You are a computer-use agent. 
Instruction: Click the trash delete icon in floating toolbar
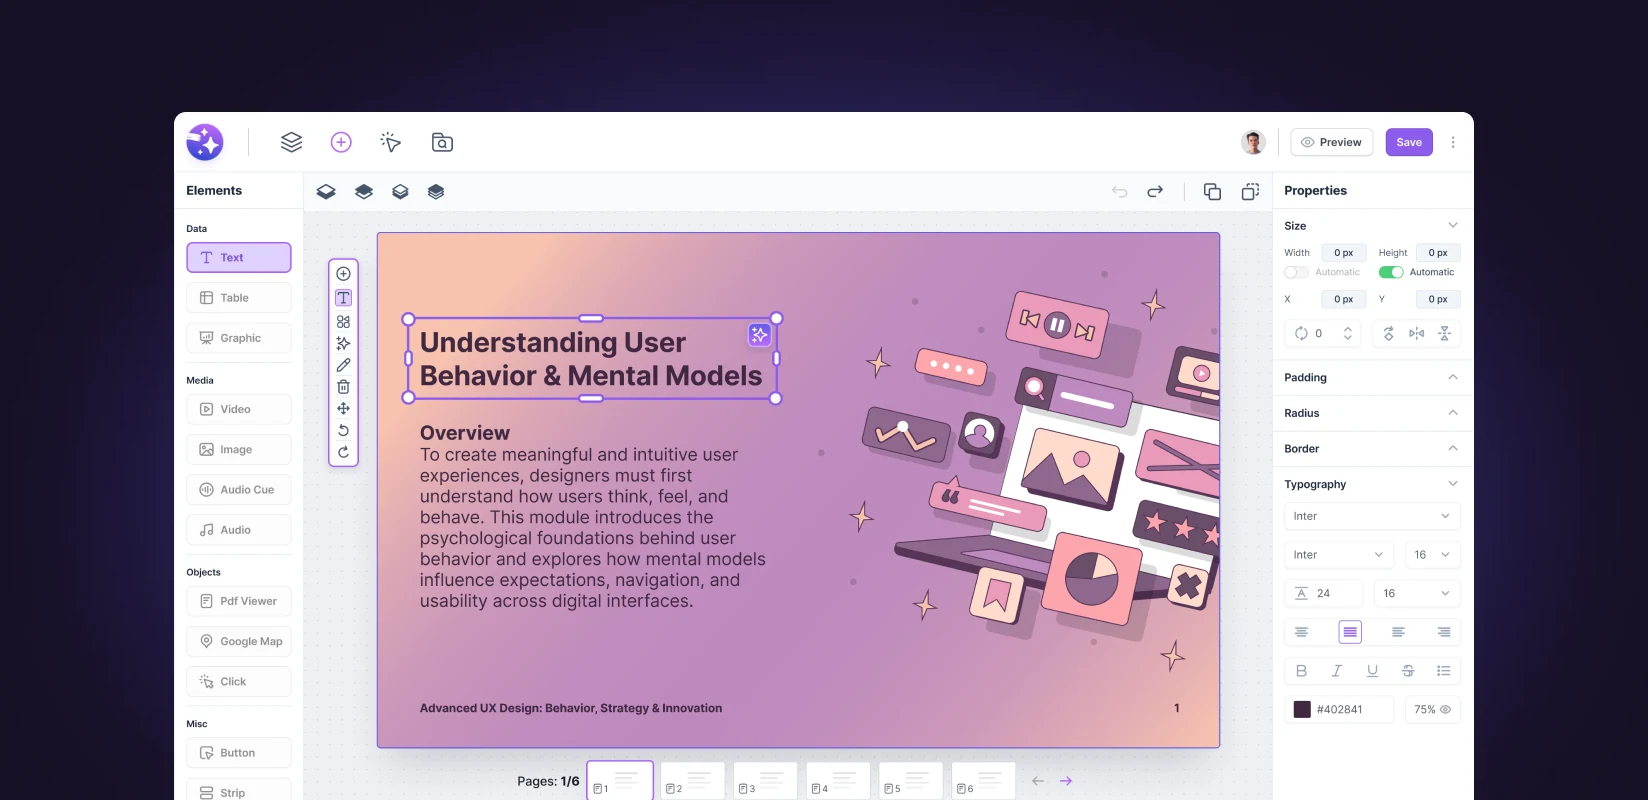[343, 387]
